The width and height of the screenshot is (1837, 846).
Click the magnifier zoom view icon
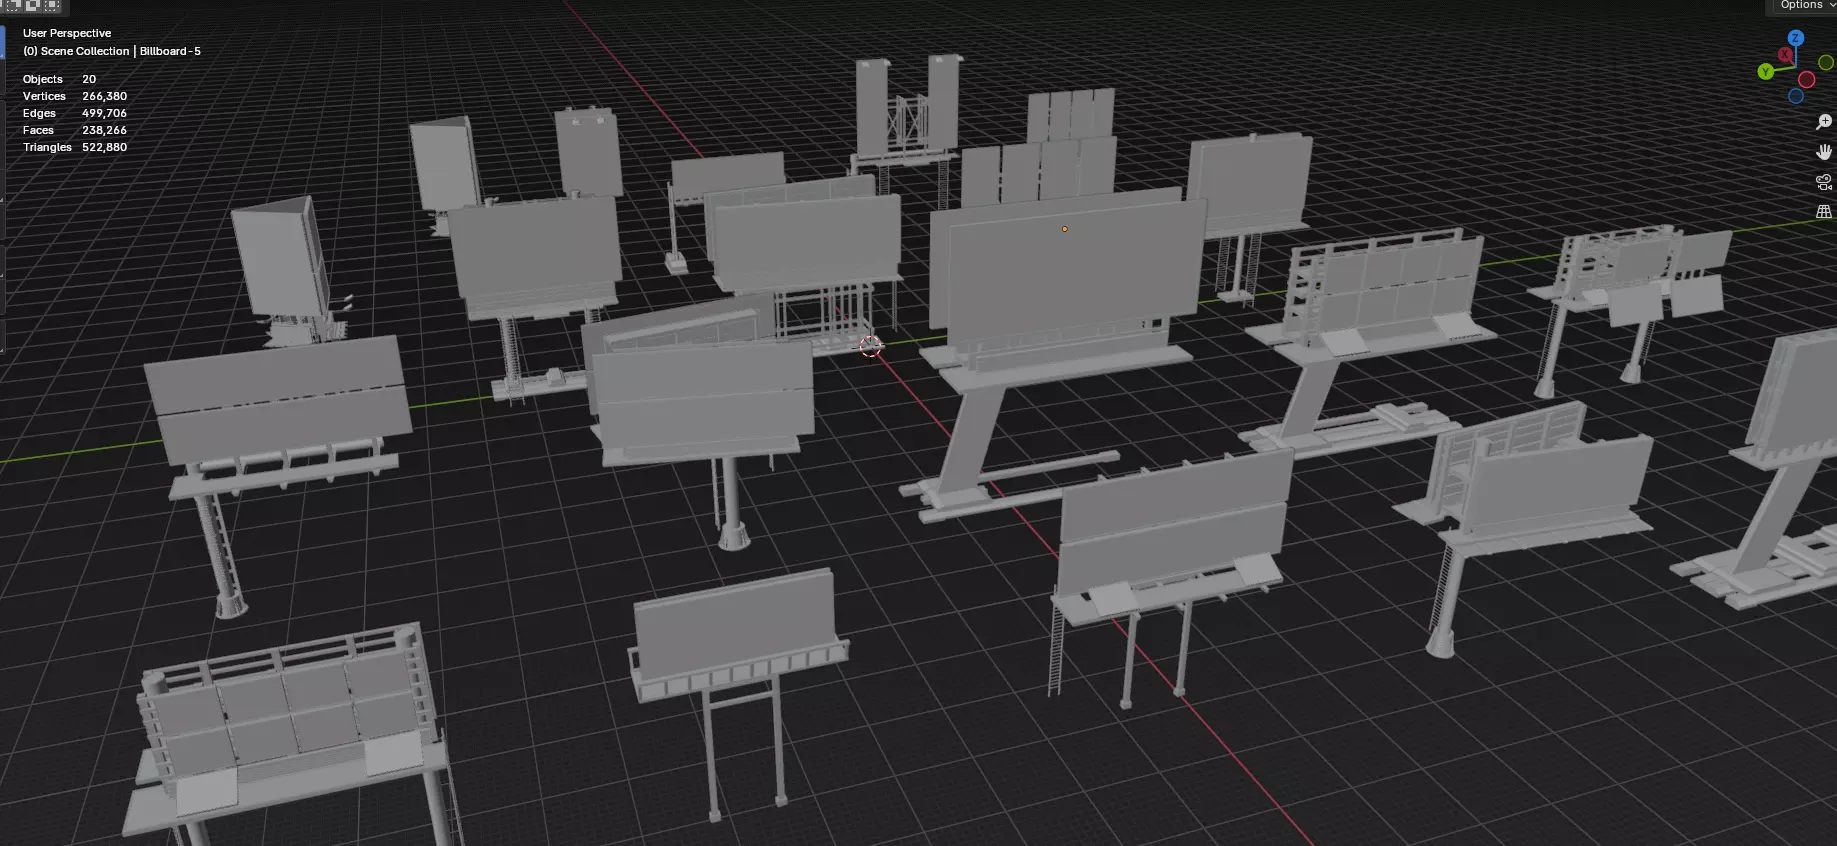tap(1824, 121)
